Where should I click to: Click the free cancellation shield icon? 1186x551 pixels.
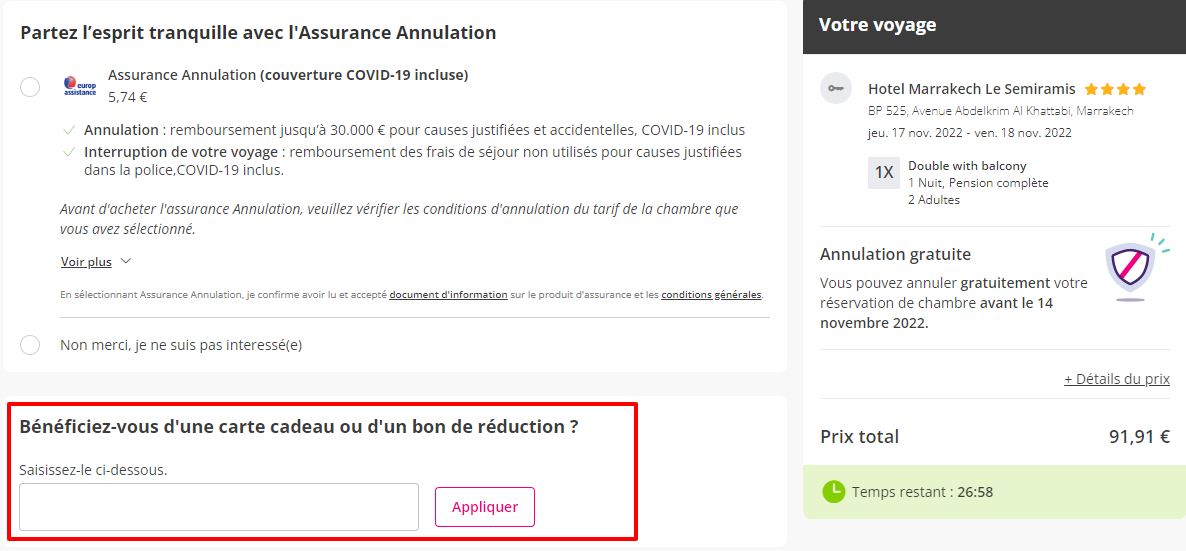[1130, 268]
